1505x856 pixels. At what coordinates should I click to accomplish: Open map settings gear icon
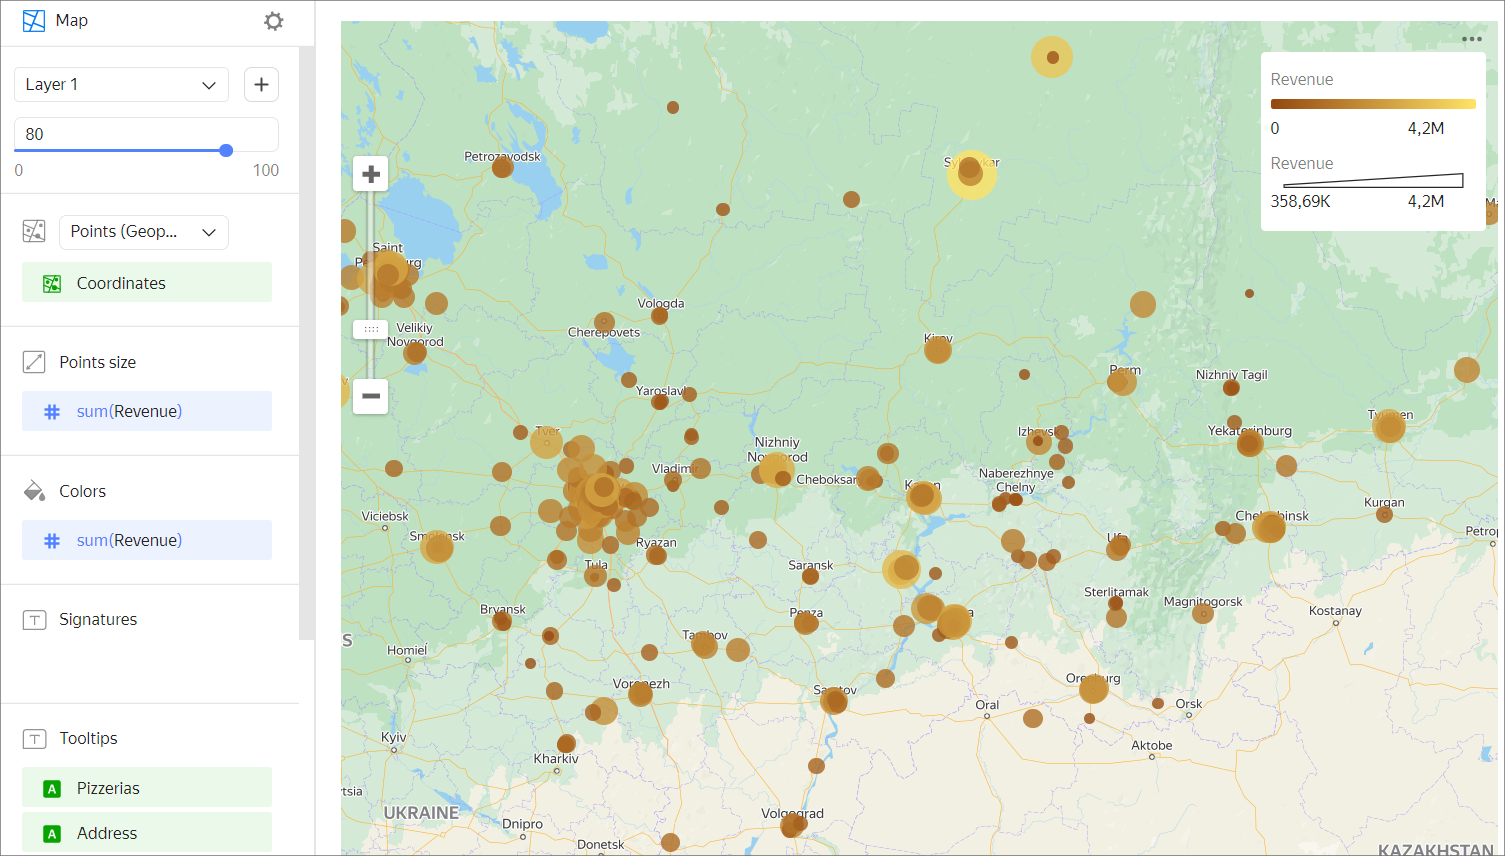tap(273, 21)
